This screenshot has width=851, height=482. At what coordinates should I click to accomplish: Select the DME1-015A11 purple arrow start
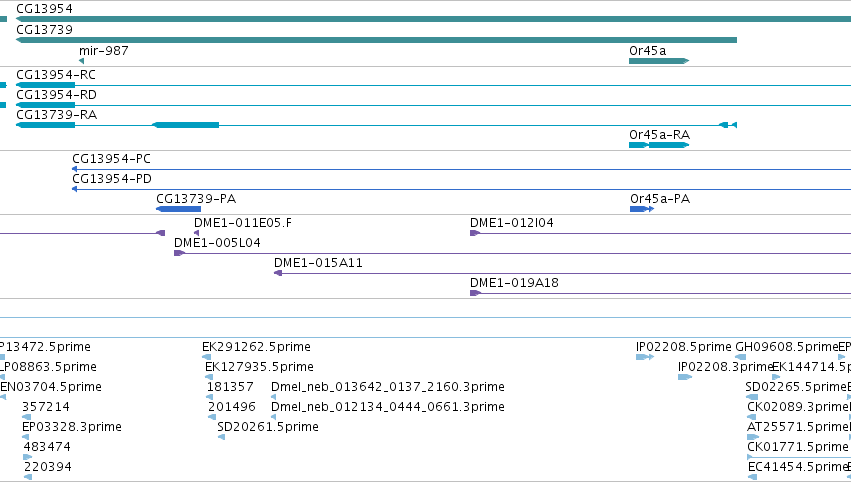[x=278, y=273]
